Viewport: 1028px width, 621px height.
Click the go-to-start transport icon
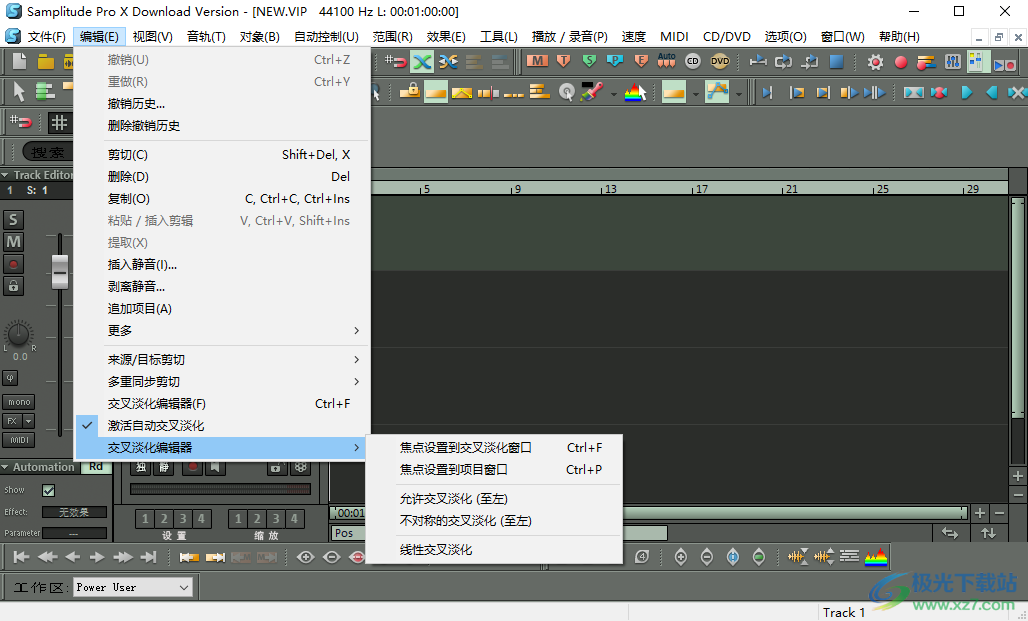pyautogui.click(x=20, y=557)
